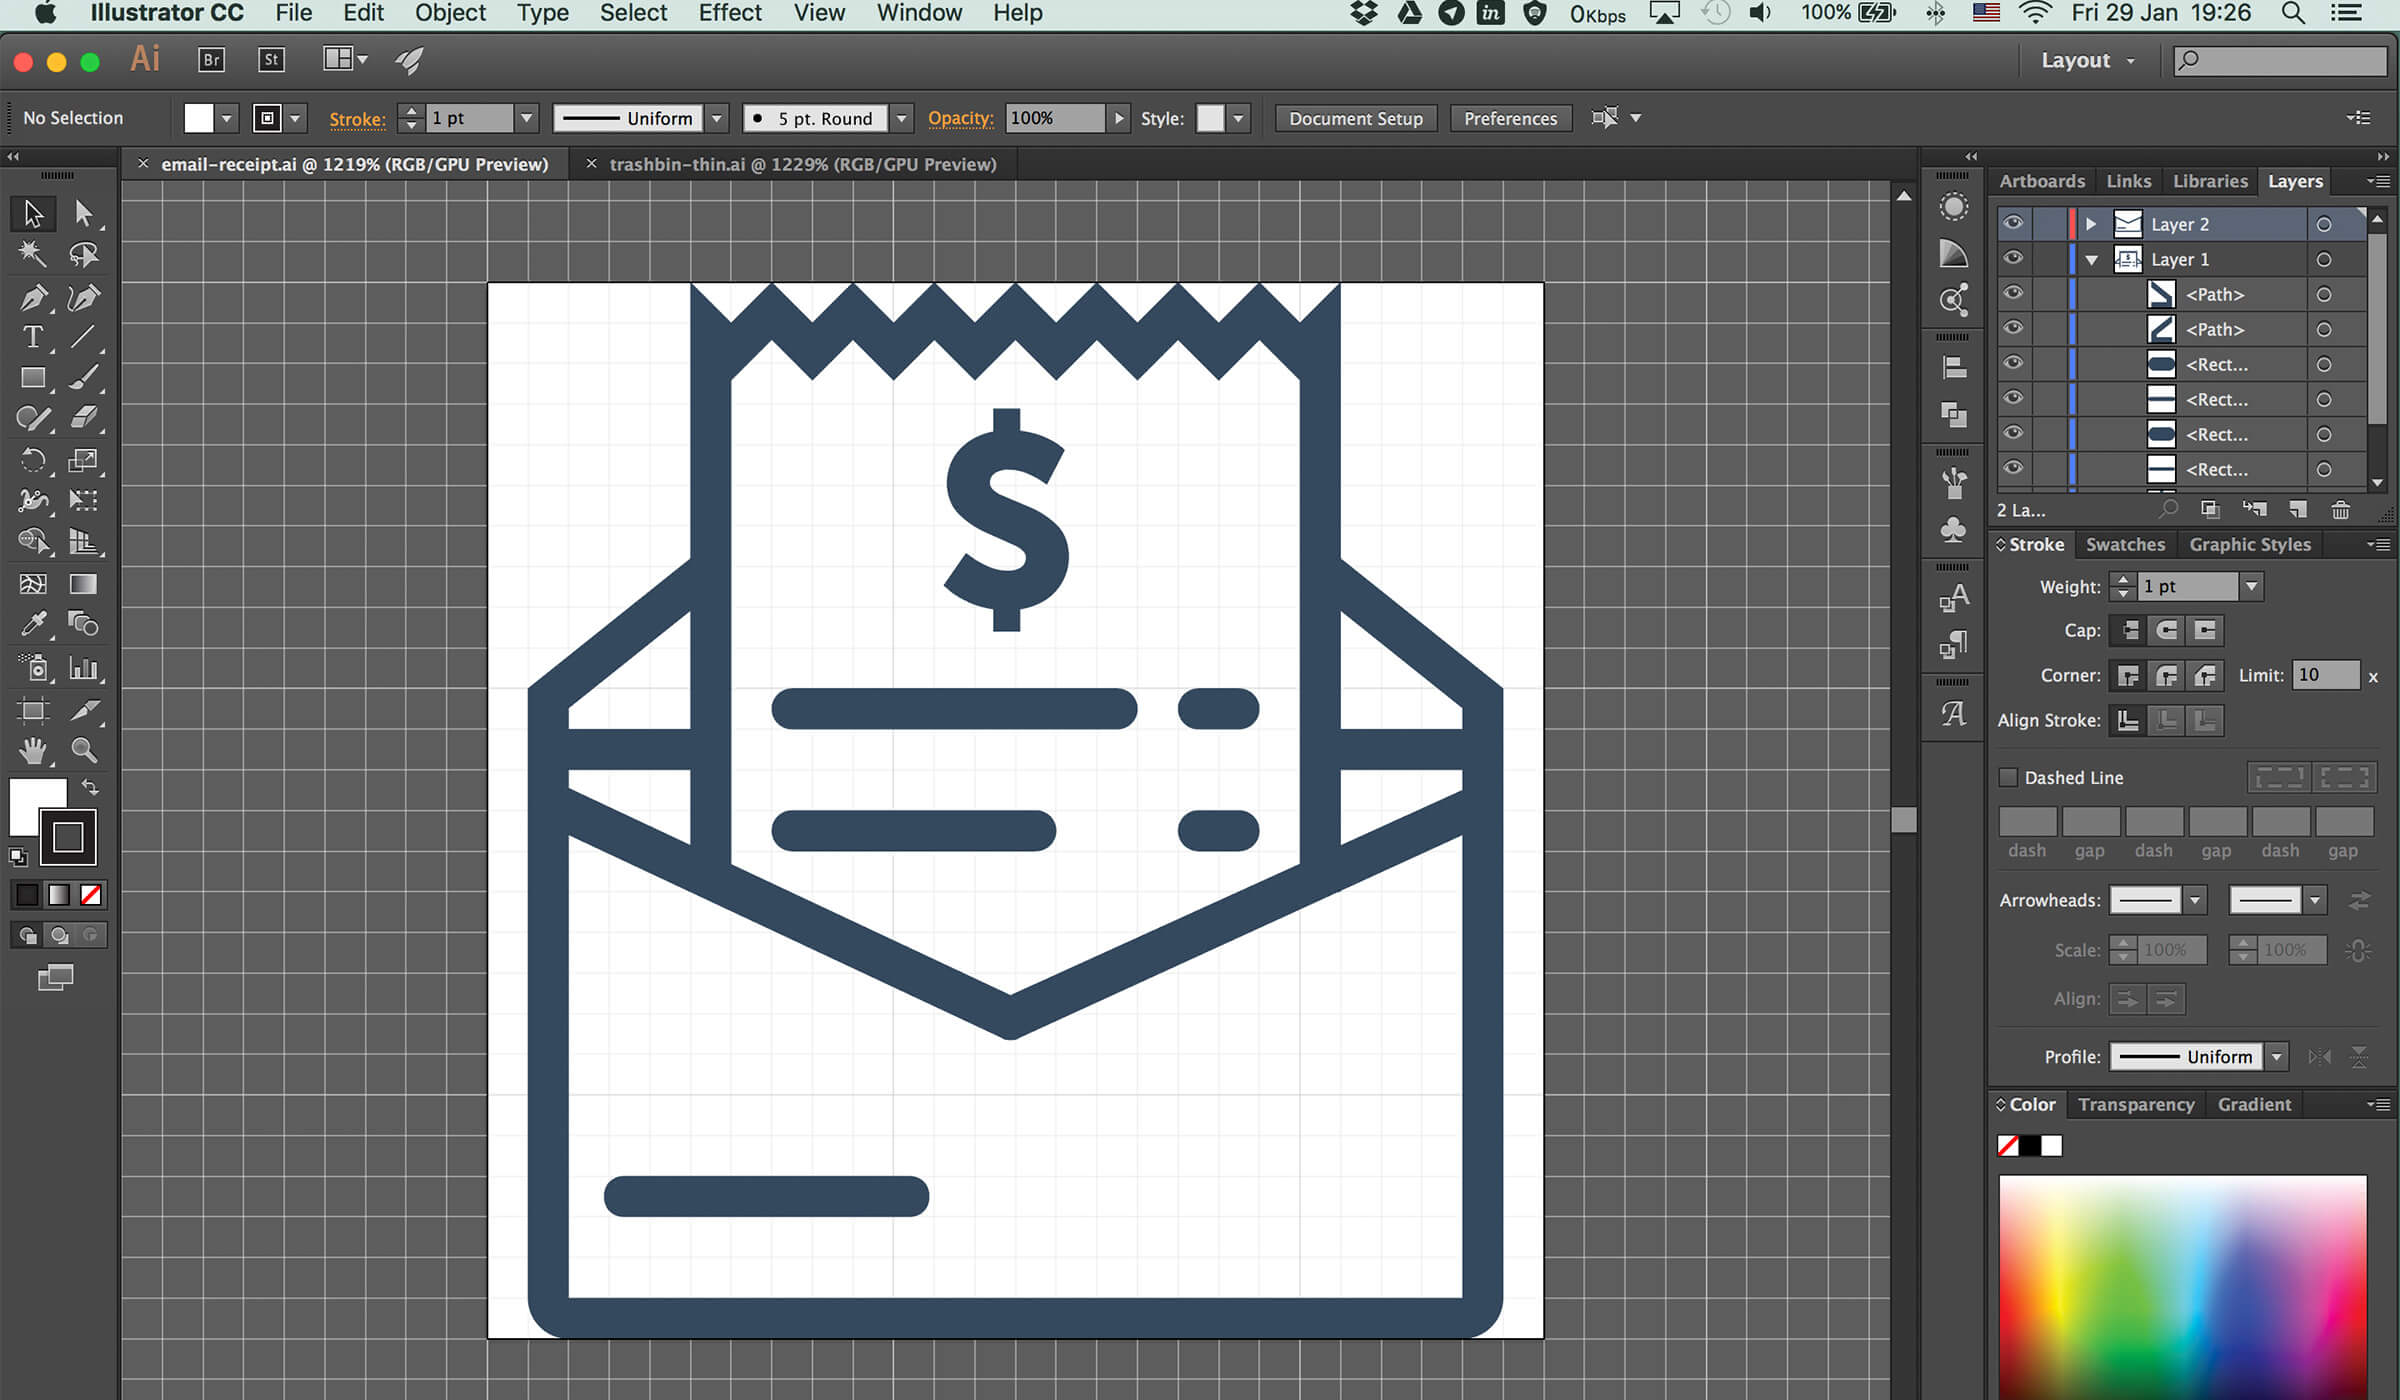This screenshot has width=2400, height=1400.
Task: Click the fill color swatch in control bar
Action: pos(199,118)
